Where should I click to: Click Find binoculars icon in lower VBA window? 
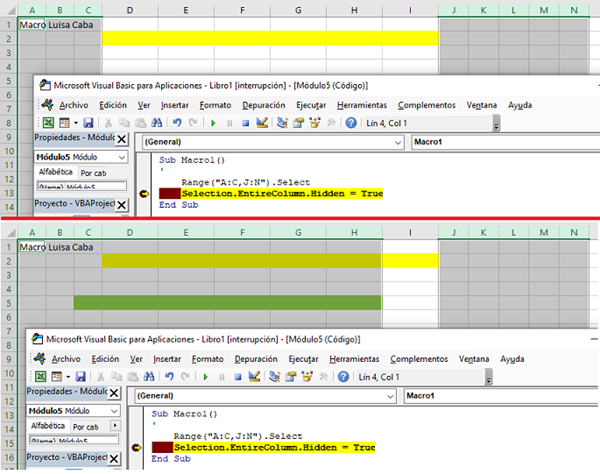click(x=149, y=376)
